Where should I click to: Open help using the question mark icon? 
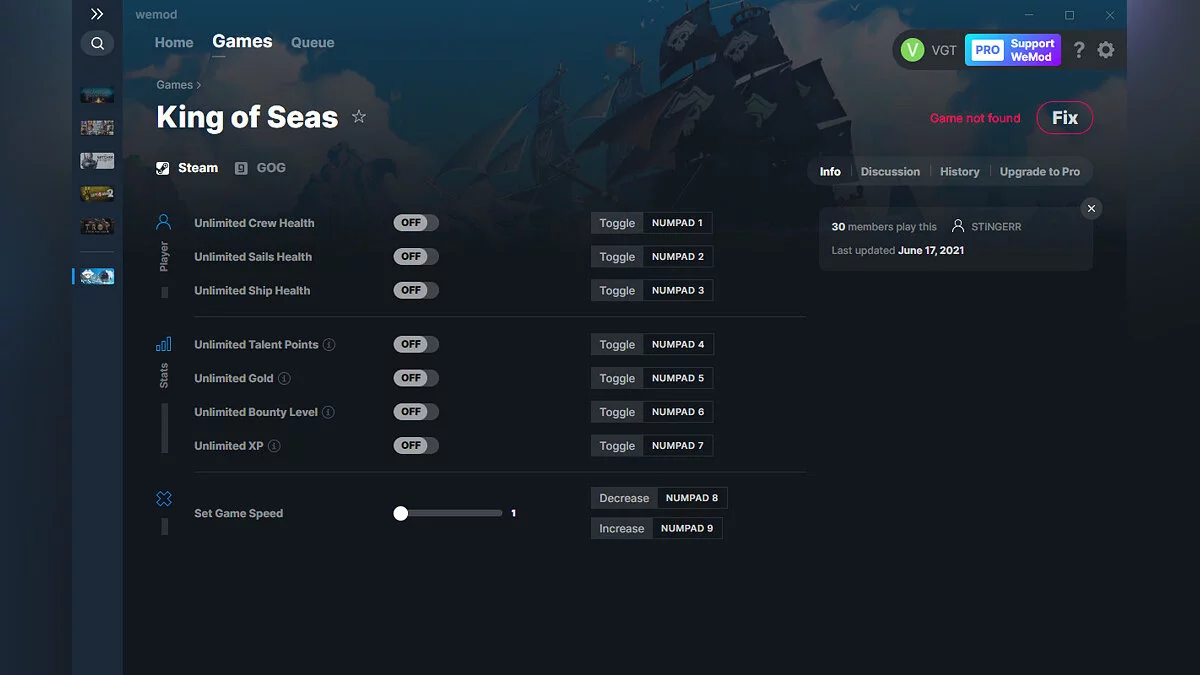tap(1078, 49)
